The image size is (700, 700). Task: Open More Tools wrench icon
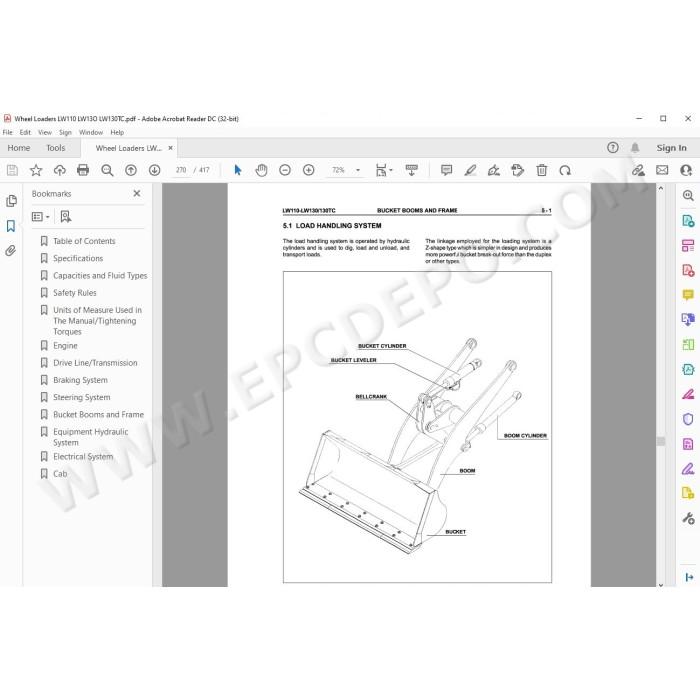tap(688, 518)
